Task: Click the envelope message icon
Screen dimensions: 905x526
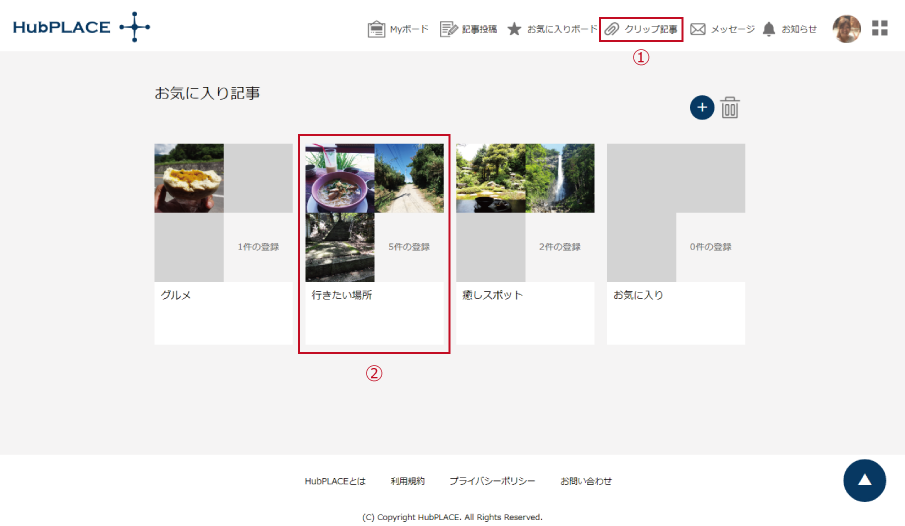Action: (x=698, y=29)
